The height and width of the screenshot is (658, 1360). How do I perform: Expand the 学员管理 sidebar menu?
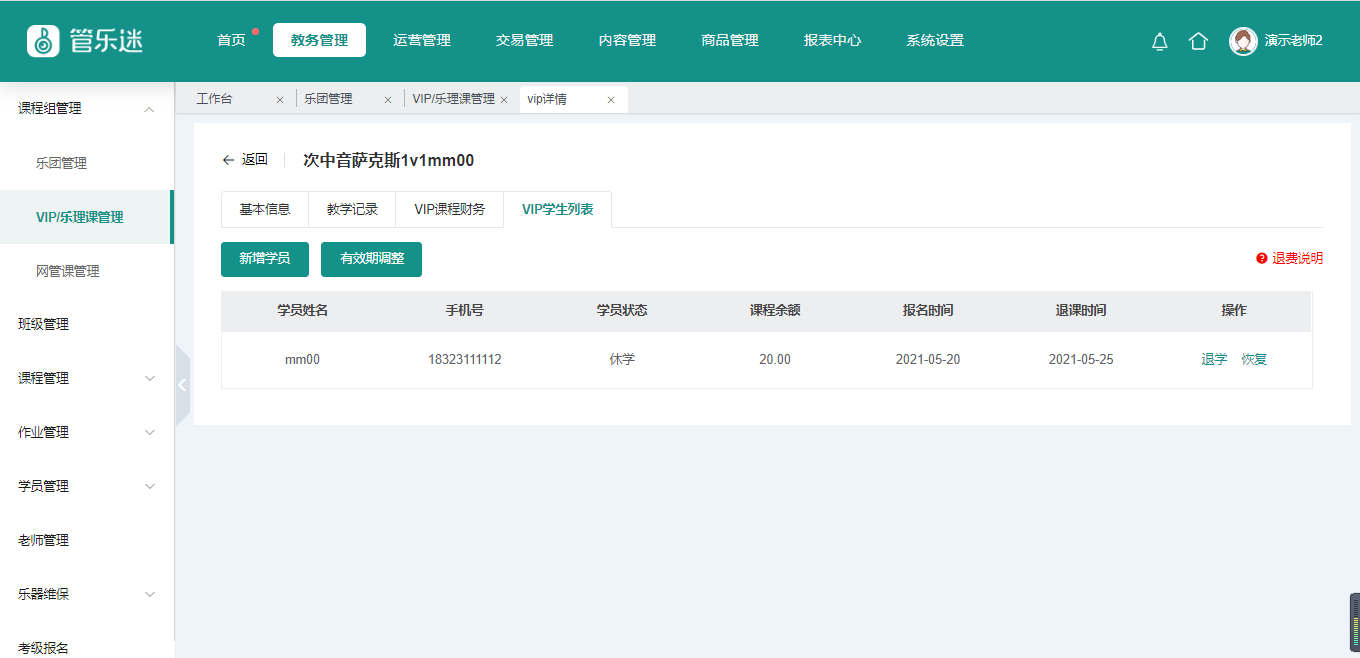click(150, 487)
